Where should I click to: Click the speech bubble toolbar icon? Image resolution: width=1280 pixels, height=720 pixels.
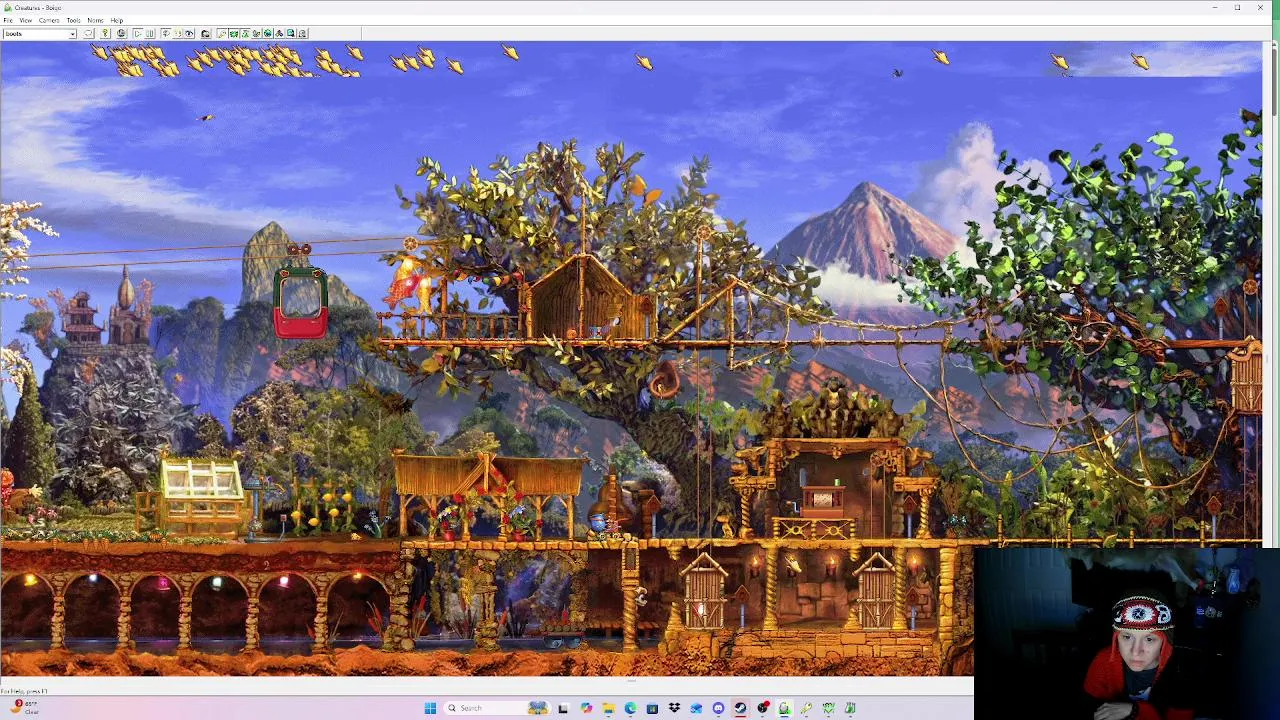coord(88,34)
